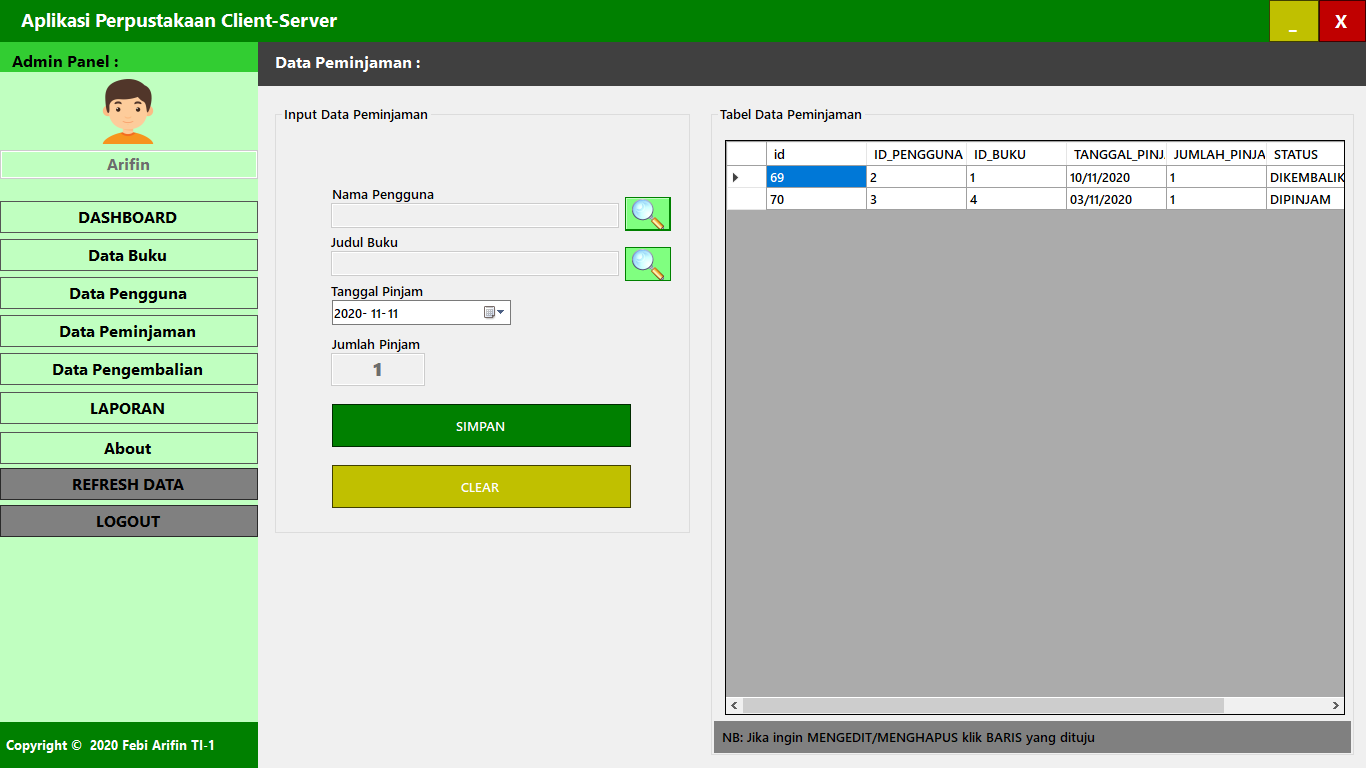This screenshot has height=768, width=1366.
Task: Click the Arifin name label
Action: pyautogui.click(x=128, y=164)
